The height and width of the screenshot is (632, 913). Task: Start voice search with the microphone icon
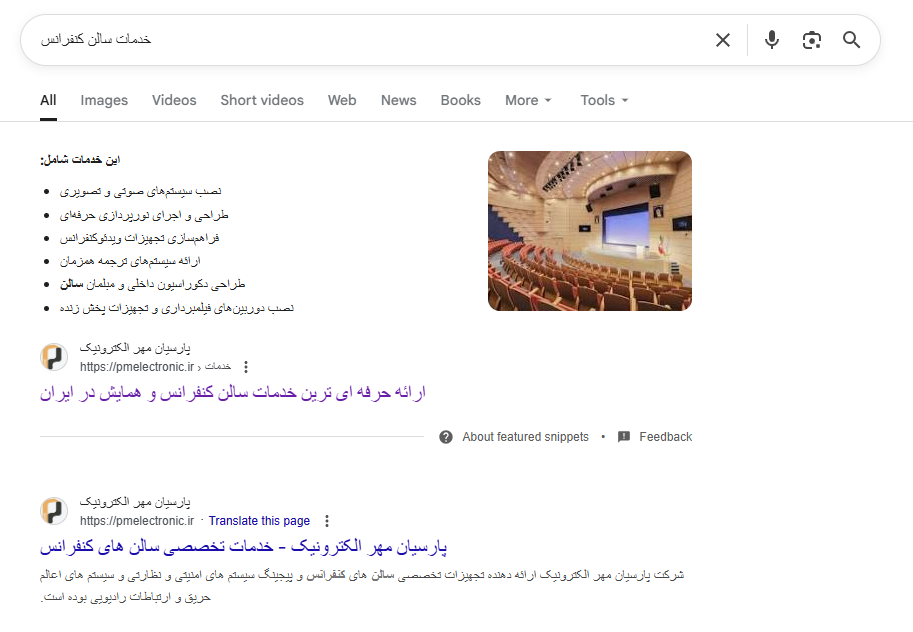pos(772,40)
